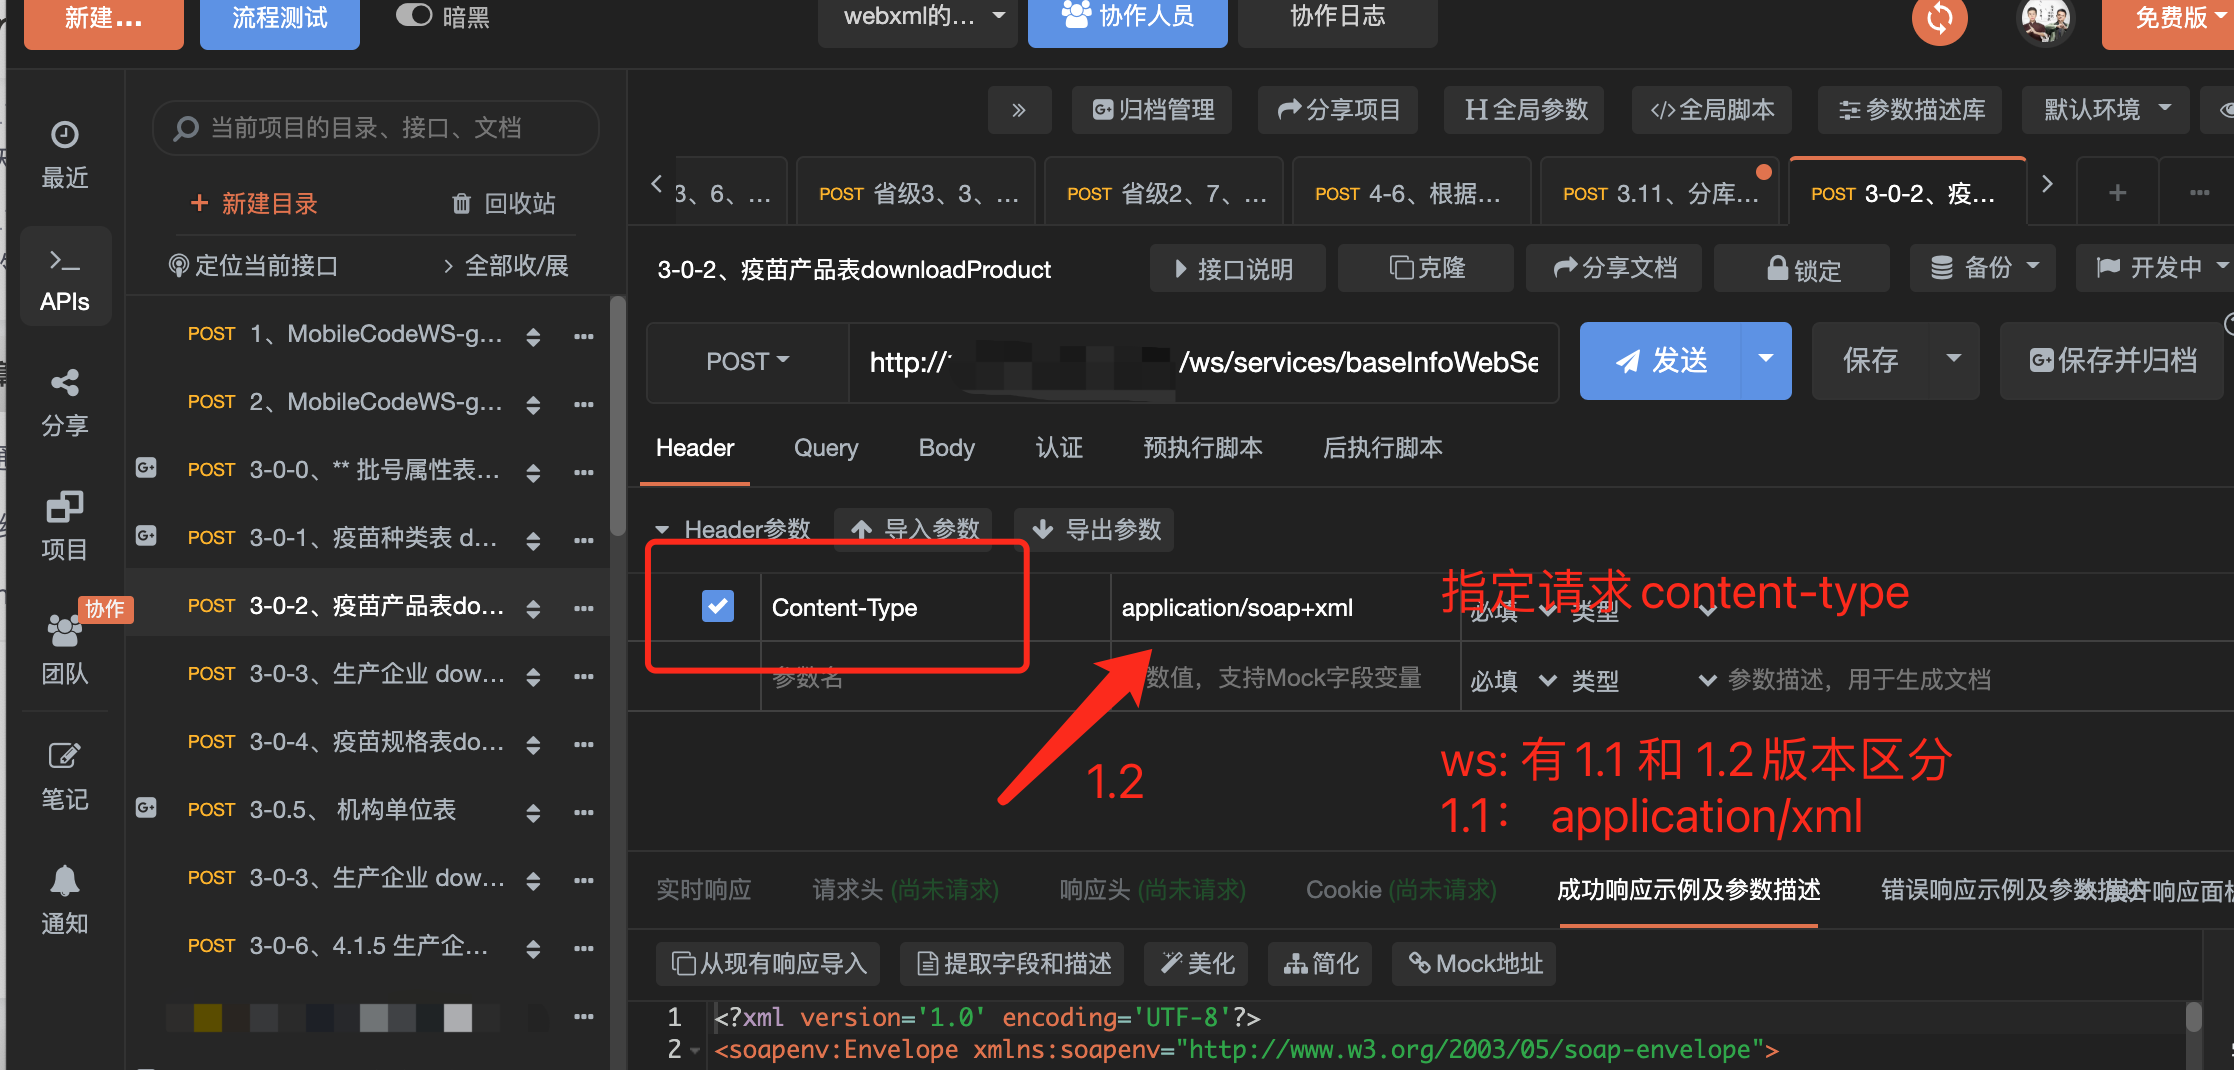Open the 默认环境 environment dropdown
Viewport: 2234px width, 1070px height.
coord(2104,110)
